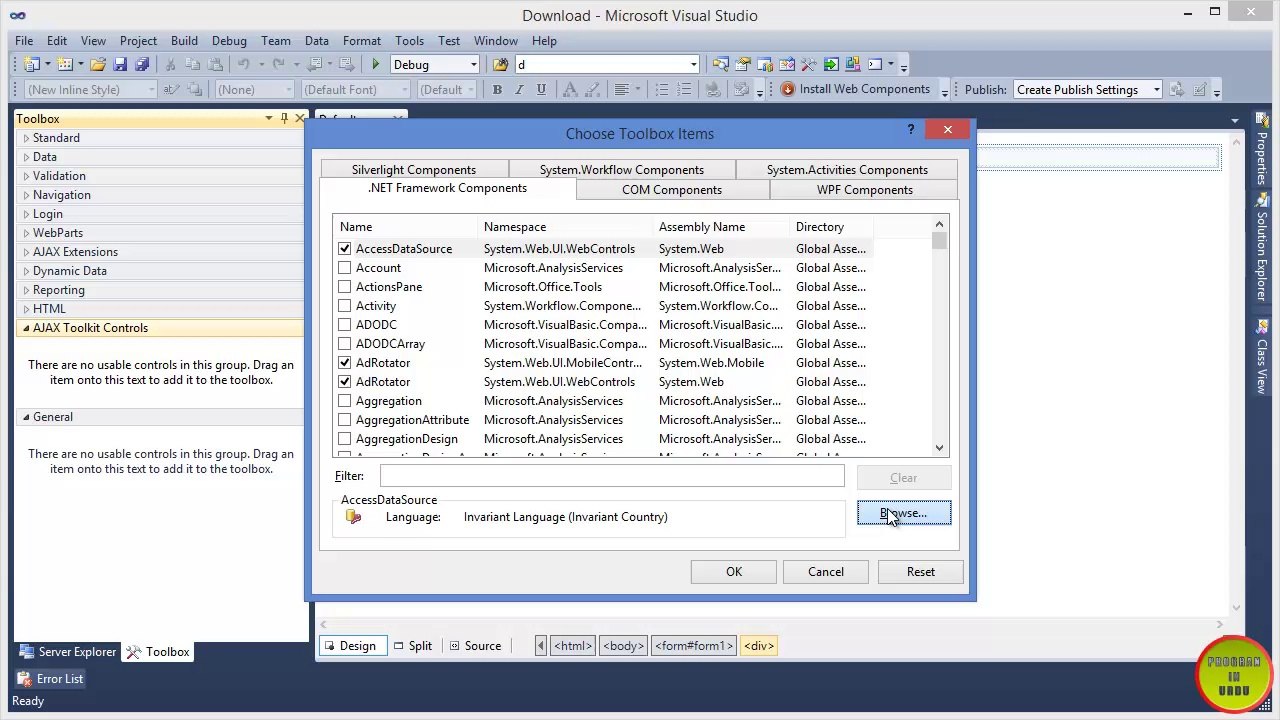The height and width of the screenshot is (720, 1280).
Task: Click the Start Page green arrow icon
Action: point(831,65)
